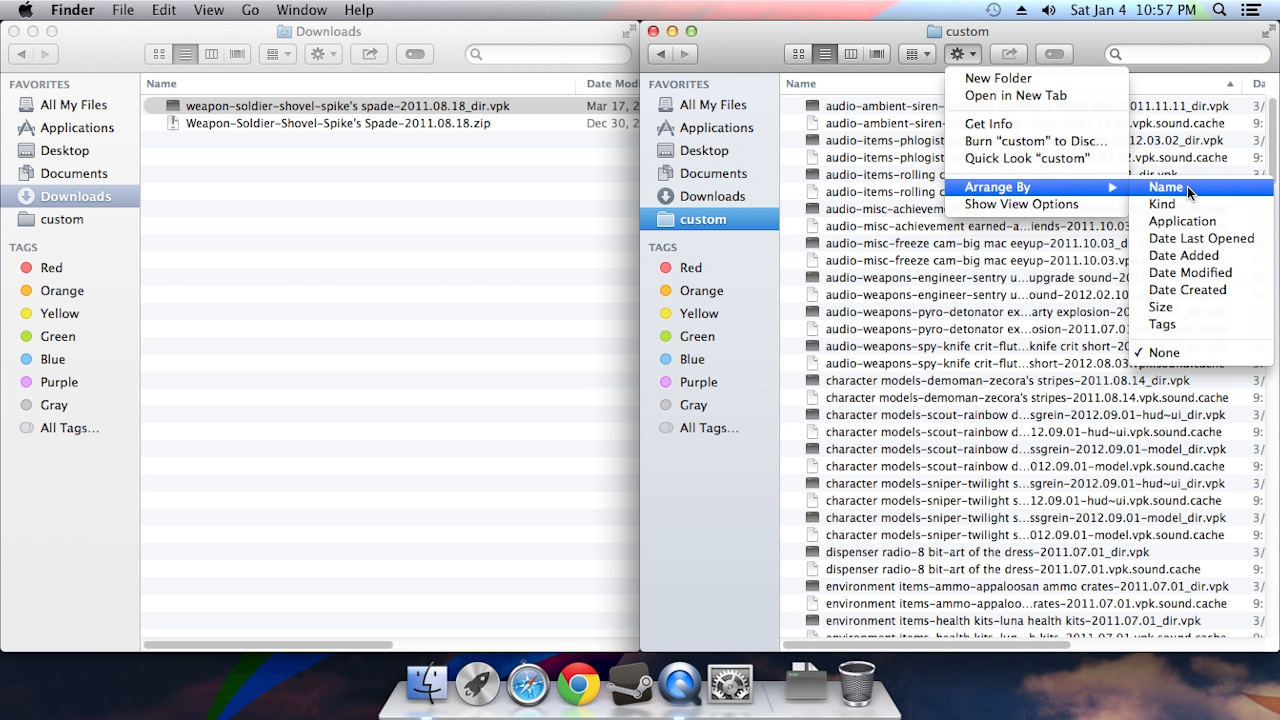Click Action gear menu in custom window
Image resolution: width=1280 pixels, height=720 pixels.
pos(963,54)
